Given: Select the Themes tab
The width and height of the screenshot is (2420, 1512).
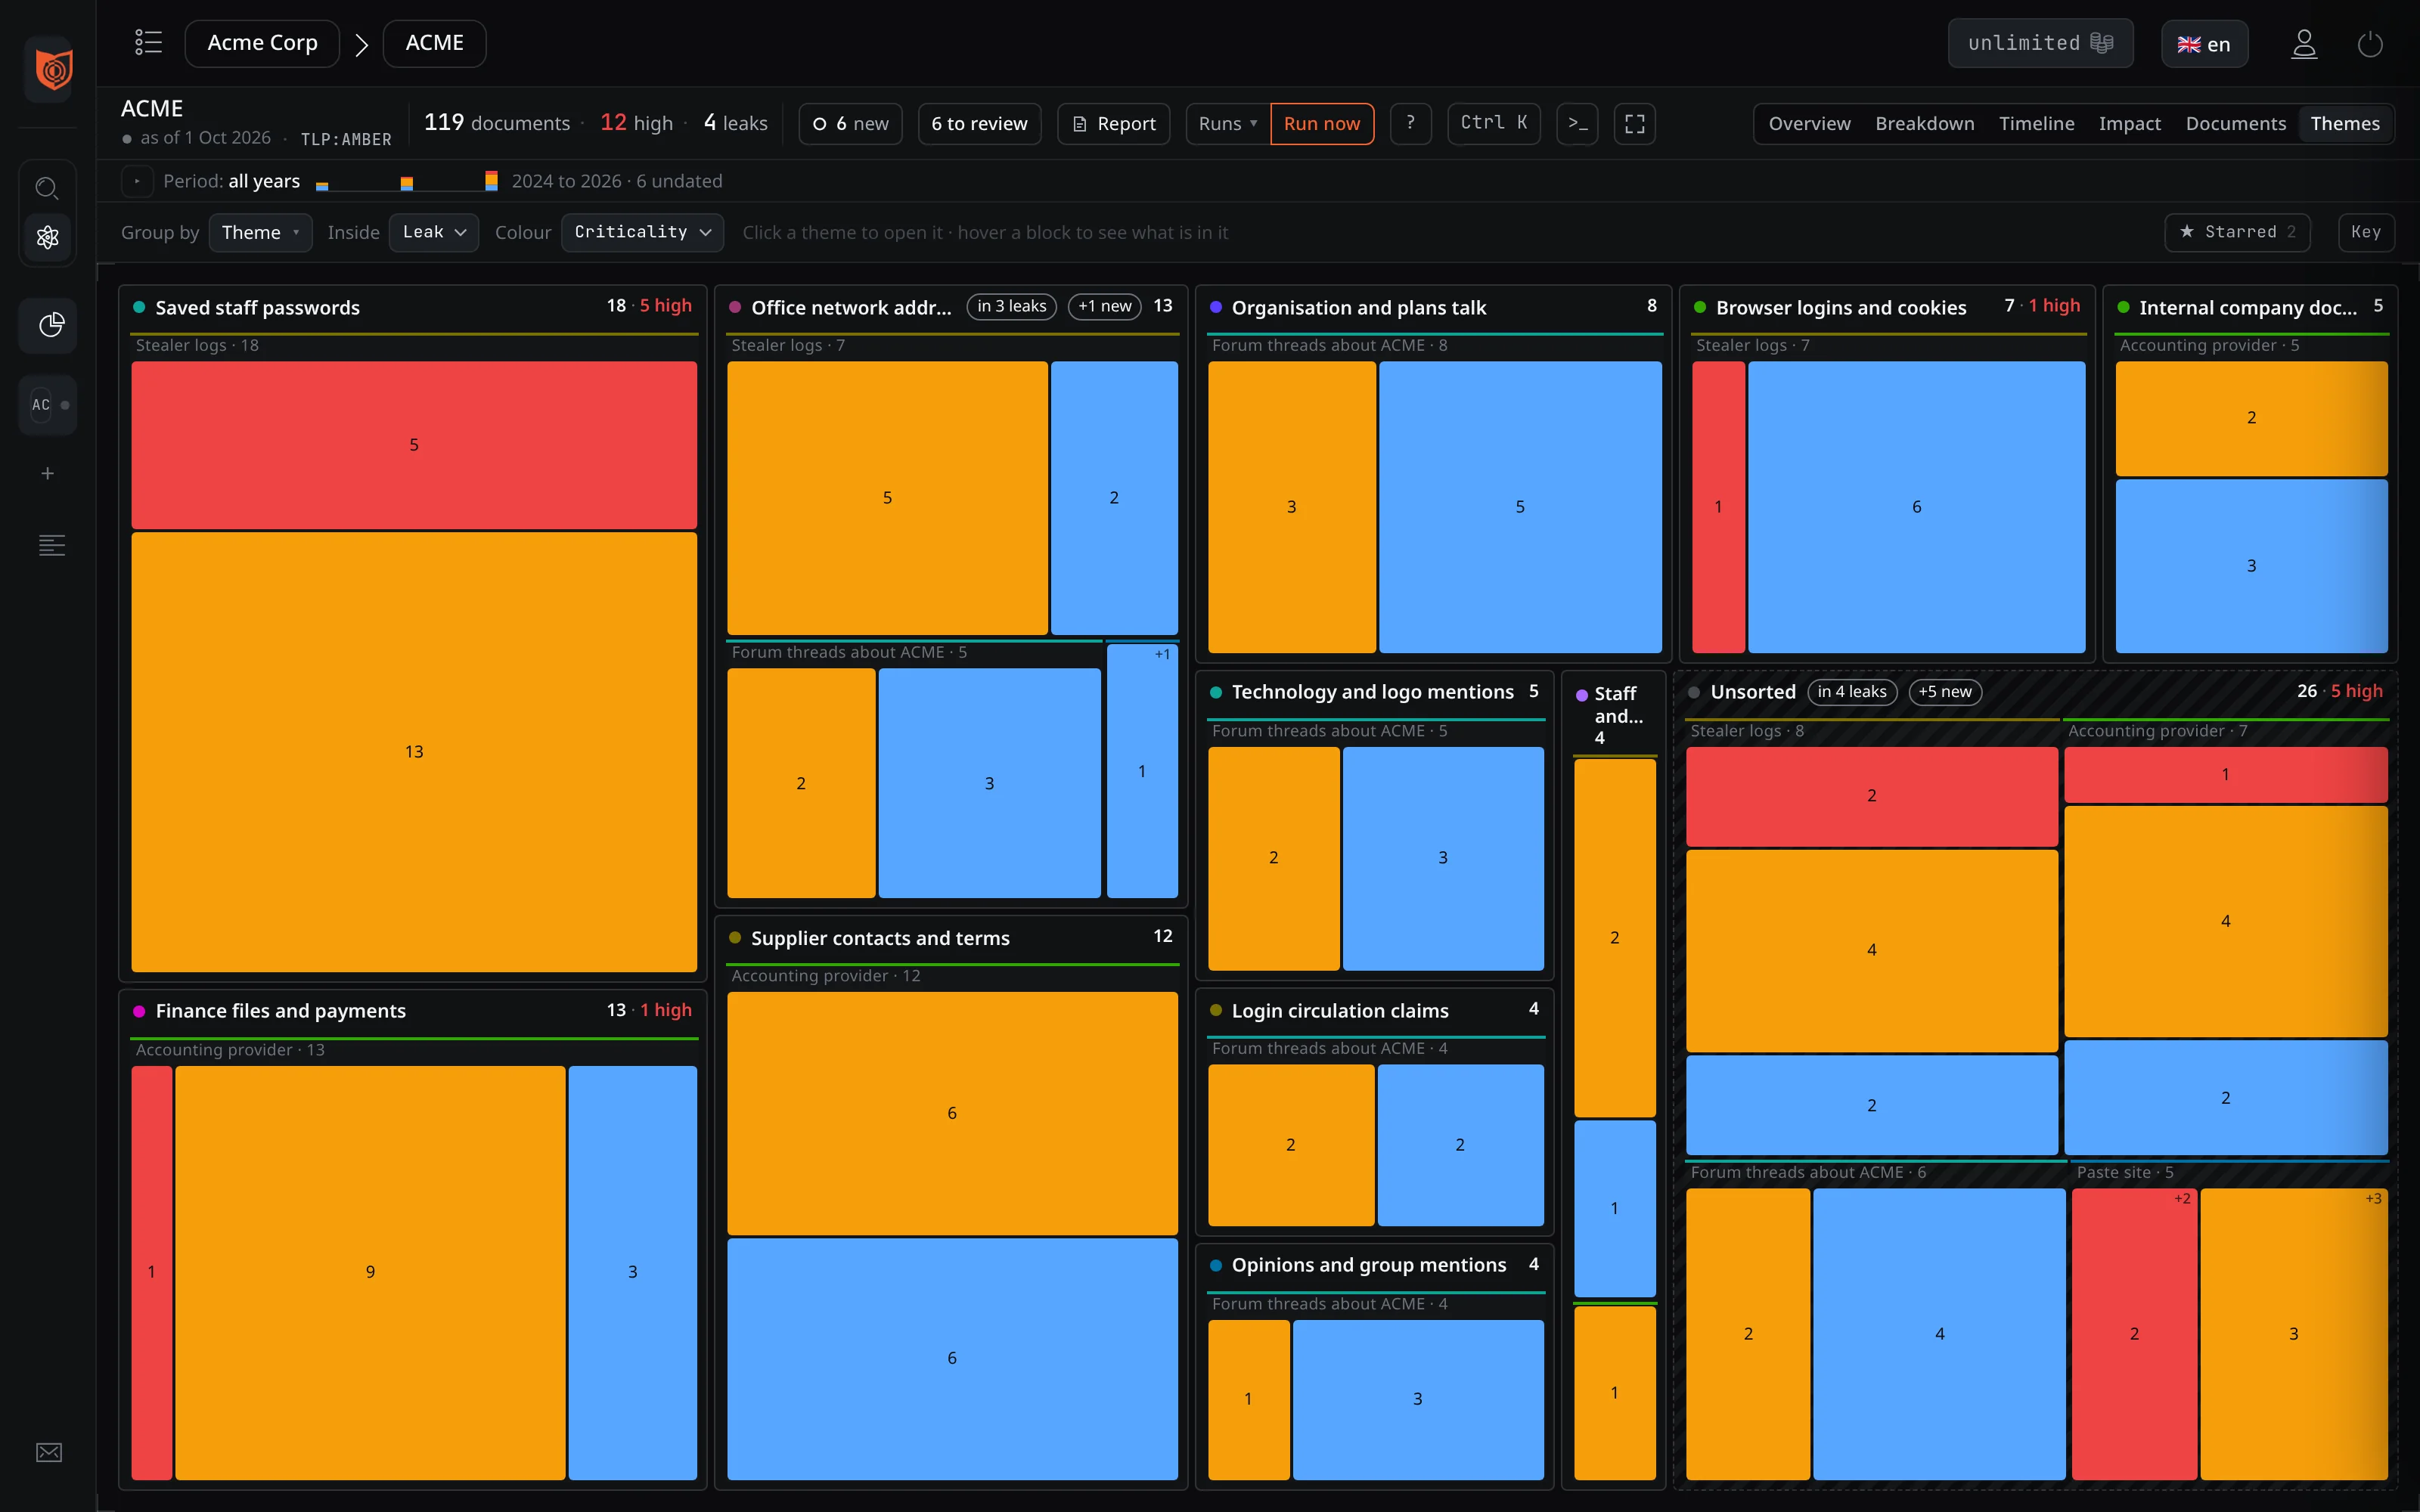Looking at the screenshot, I should 2344,123.
